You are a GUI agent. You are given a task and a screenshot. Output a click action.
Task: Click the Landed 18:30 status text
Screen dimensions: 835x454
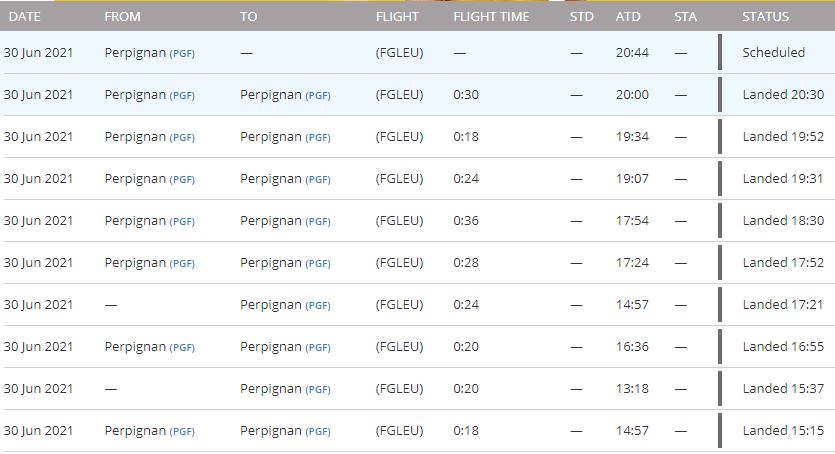point(783,221)
